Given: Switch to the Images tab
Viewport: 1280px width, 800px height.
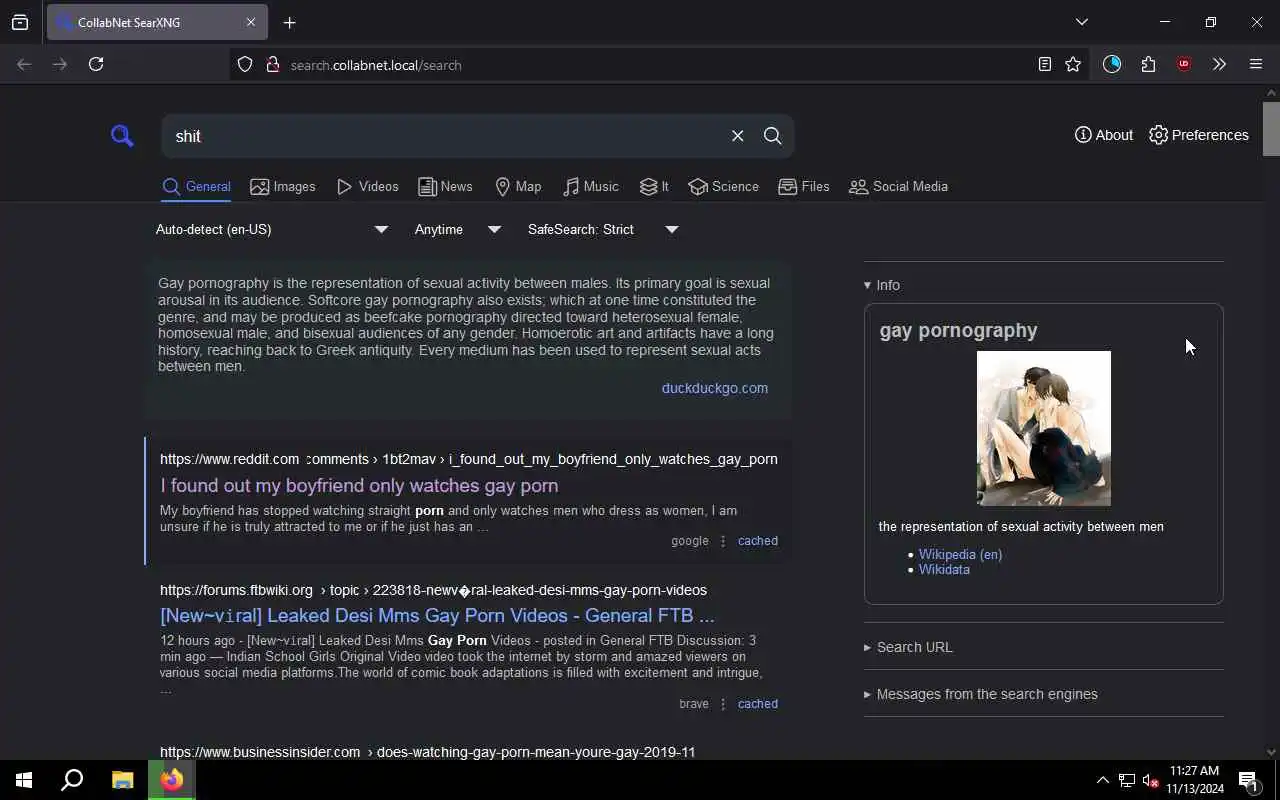Looking at the screenshot, I should pyautogui.click(x=283, y=186).
